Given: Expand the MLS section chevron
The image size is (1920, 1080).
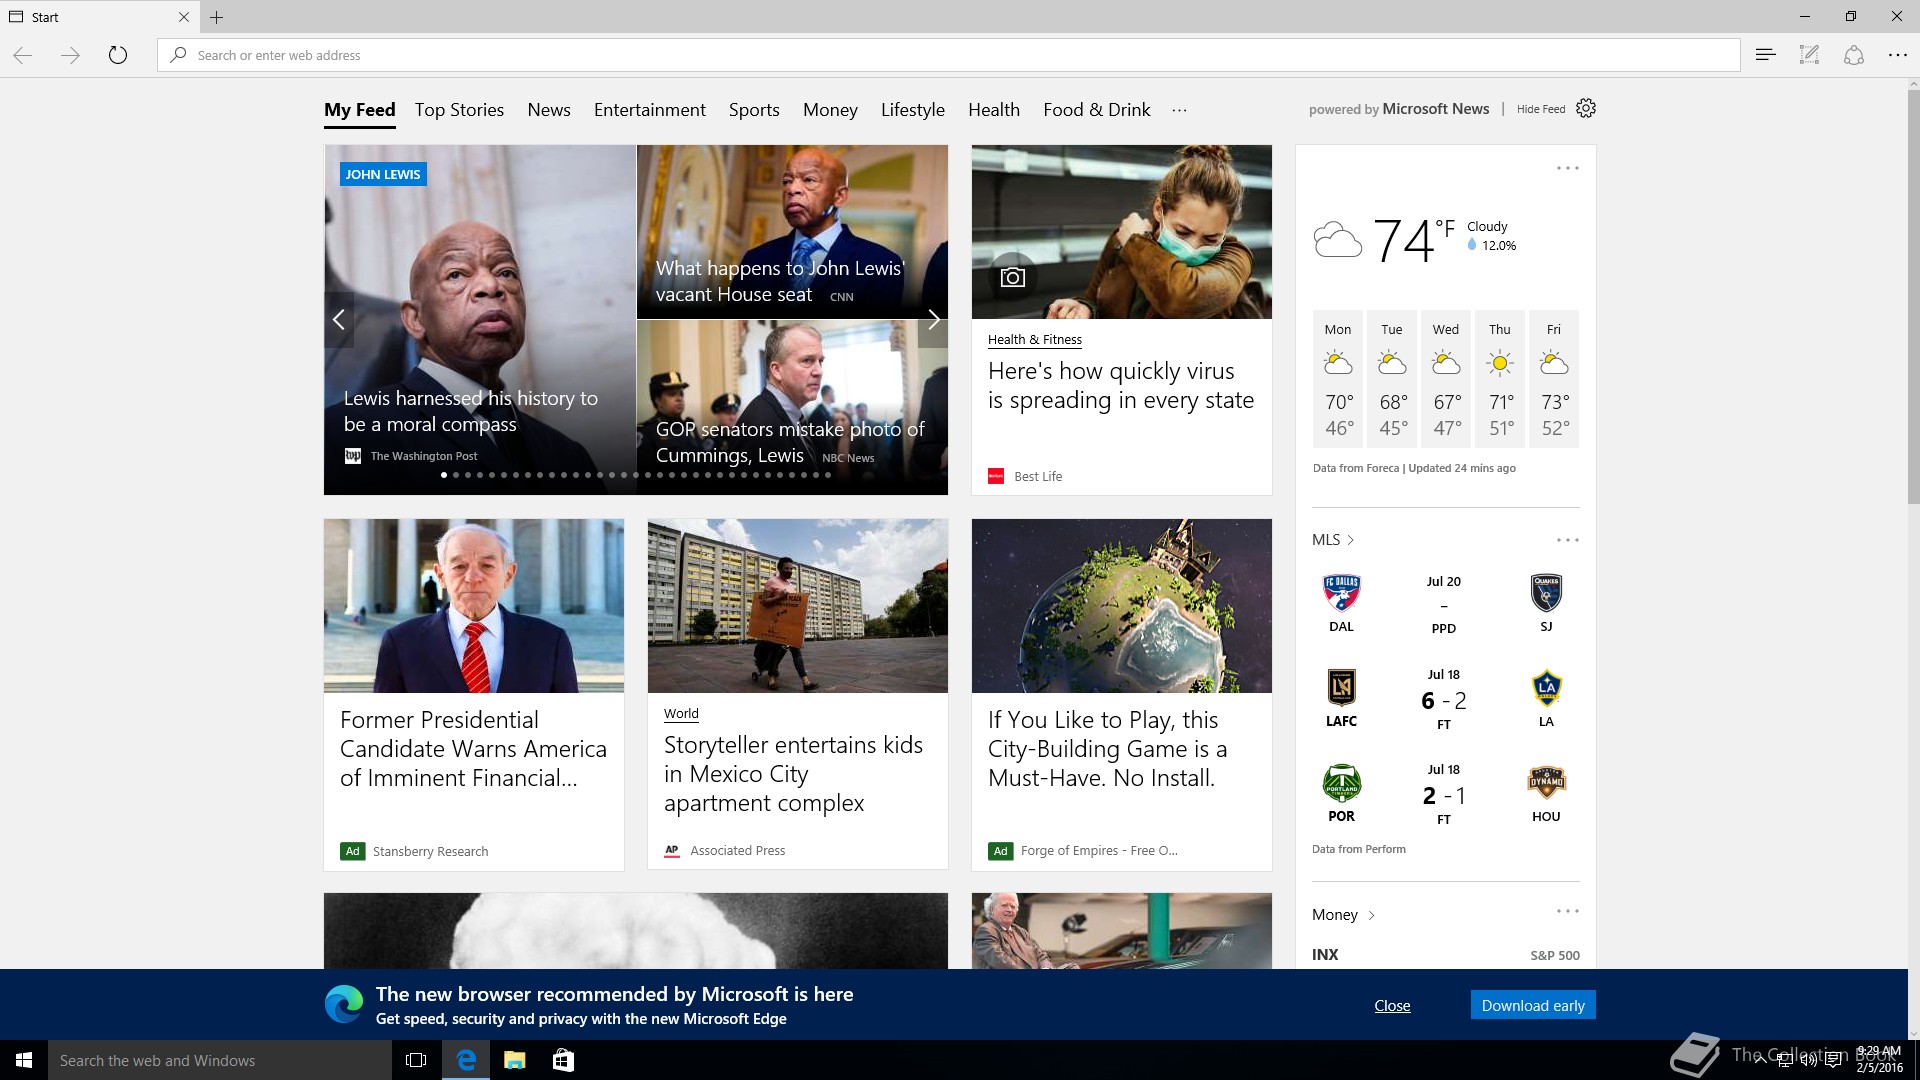Looking at the screenshot, I should pos(1350,540).
